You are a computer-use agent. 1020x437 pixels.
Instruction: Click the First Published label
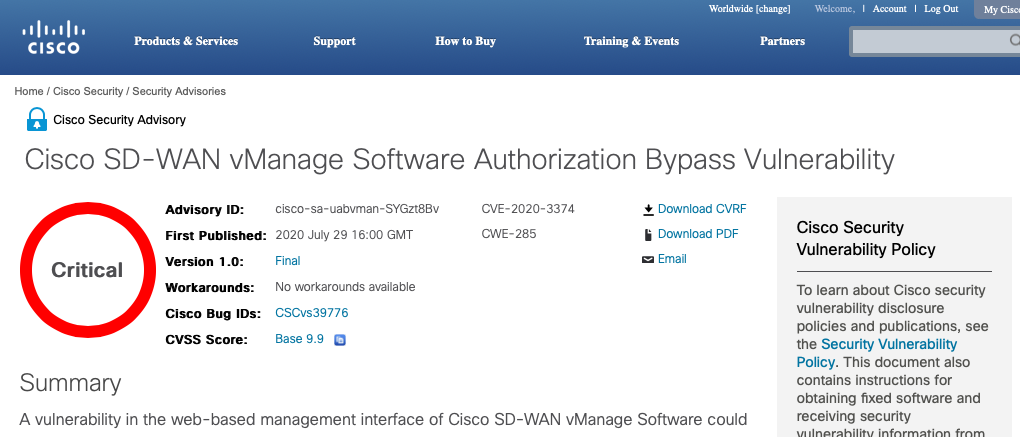click(x=216, y=235)
